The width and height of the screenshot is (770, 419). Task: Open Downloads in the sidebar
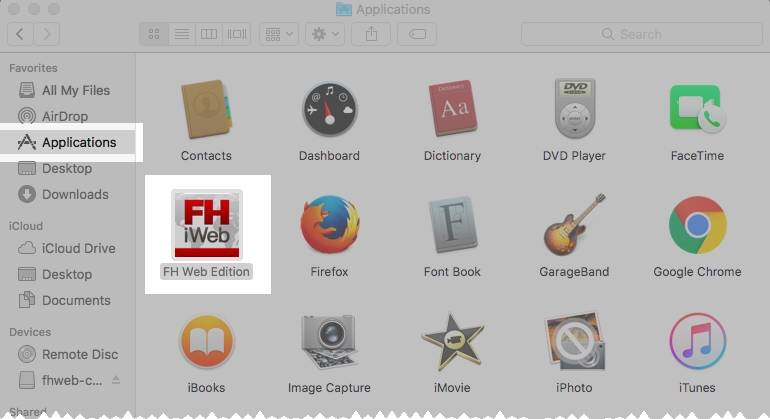[68, 195]
